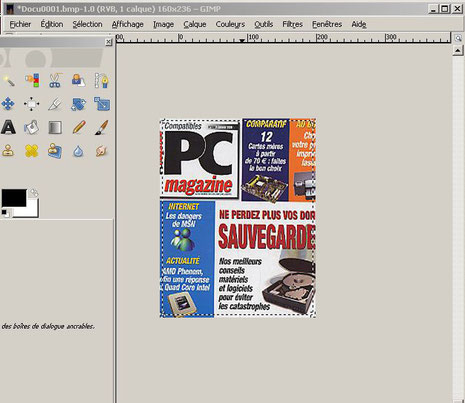Select the Scale tool
Viewport: 465px width, 403px height.
point(102,104)
